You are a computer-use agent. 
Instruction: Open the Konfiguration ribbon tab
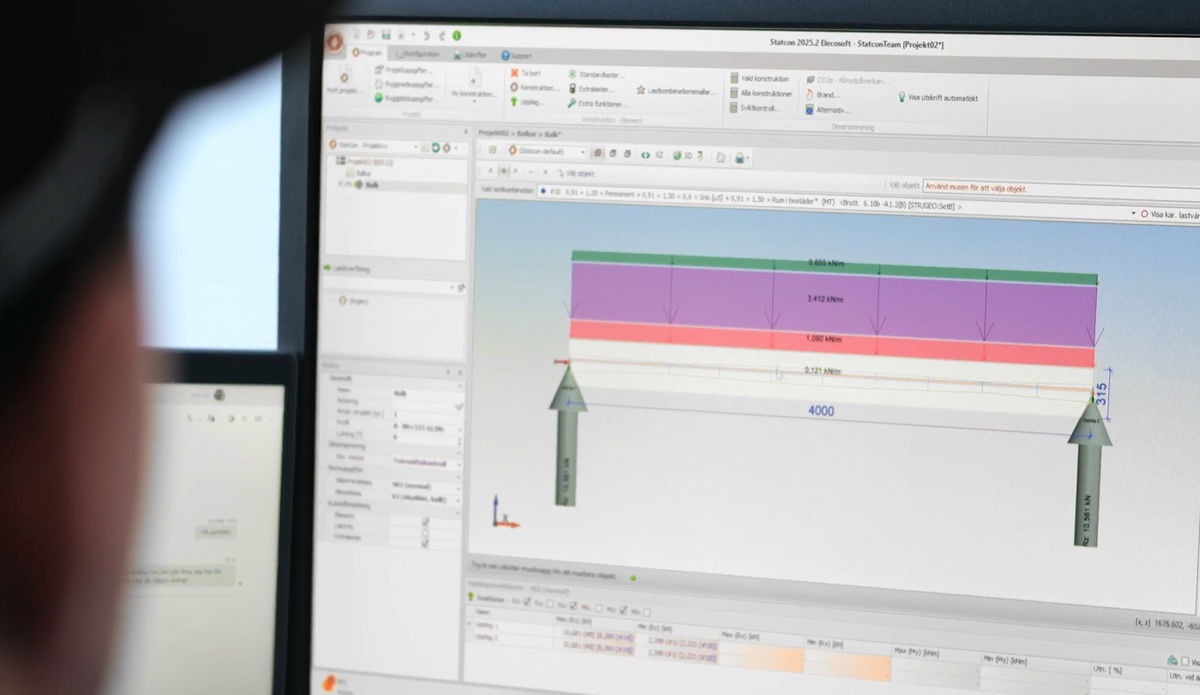pyautogui.click(x=418, y=54)
